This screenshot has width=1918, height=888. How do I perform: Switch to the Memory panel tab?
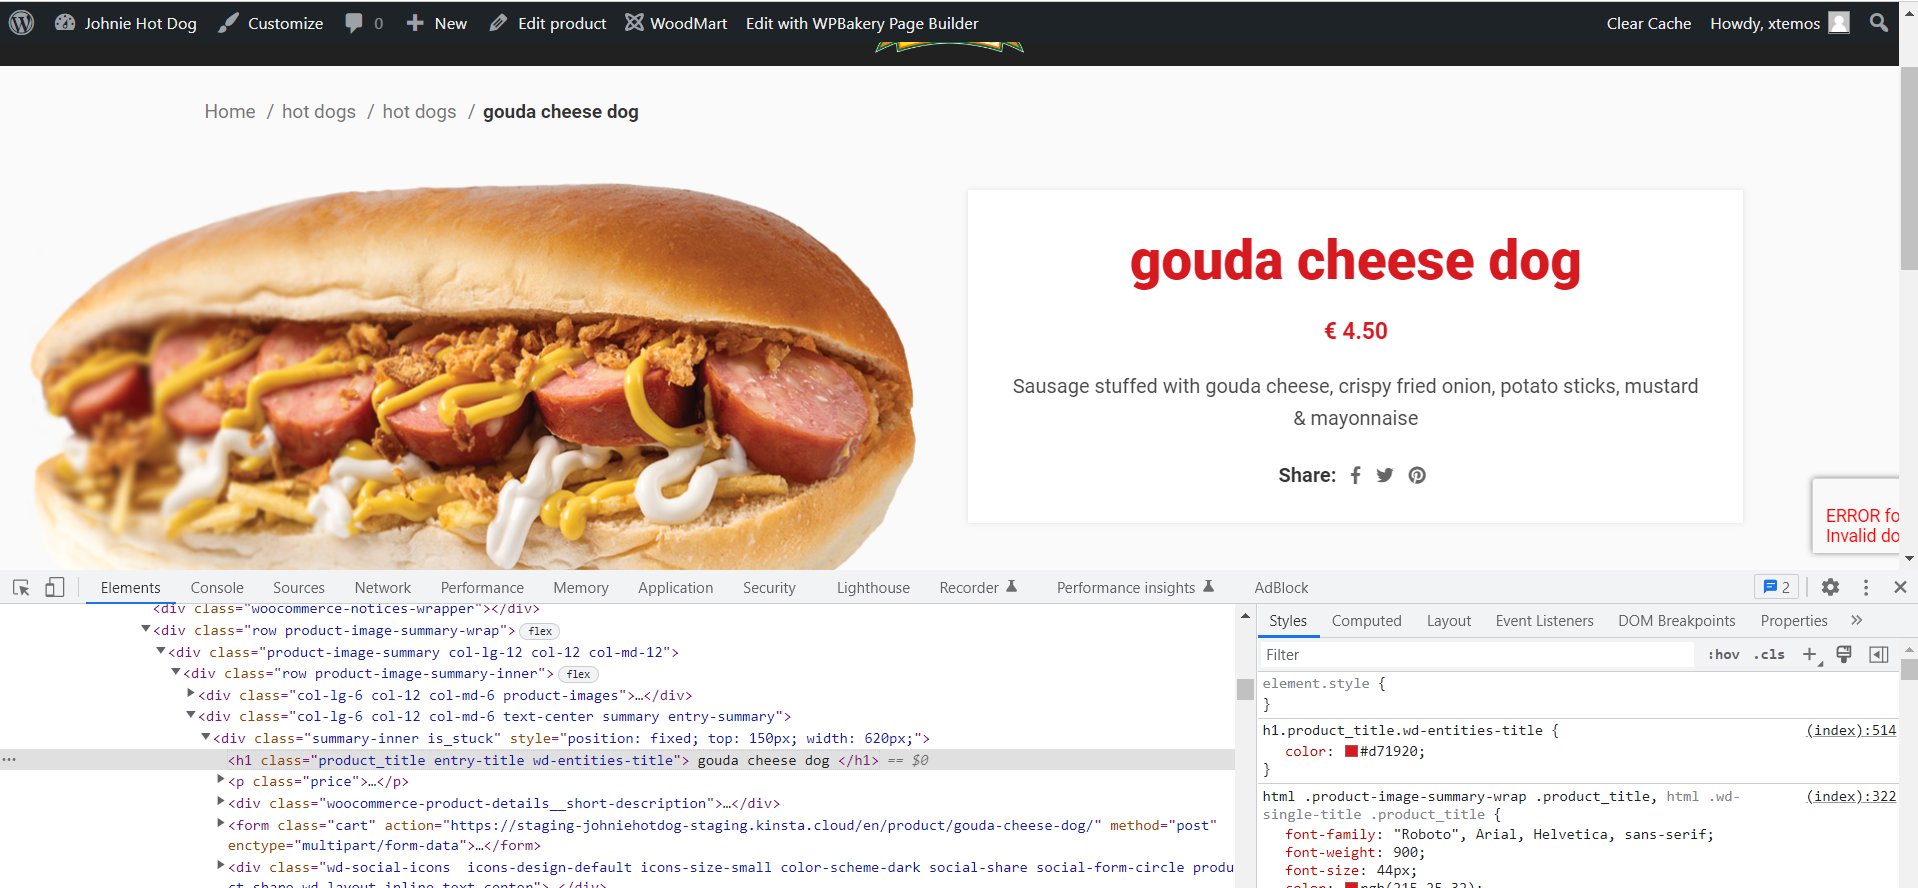tap(581, 588)
